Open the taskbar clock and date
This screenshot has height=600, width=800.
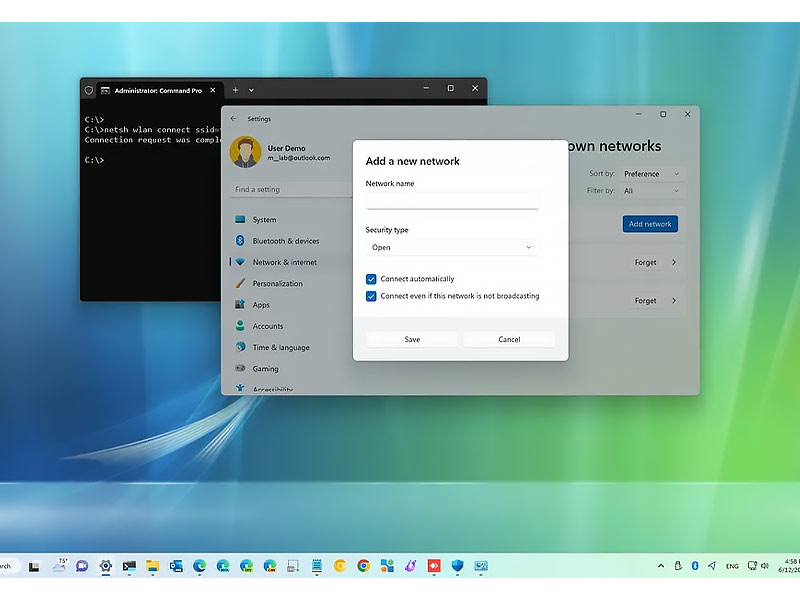[x=788, y=566]
